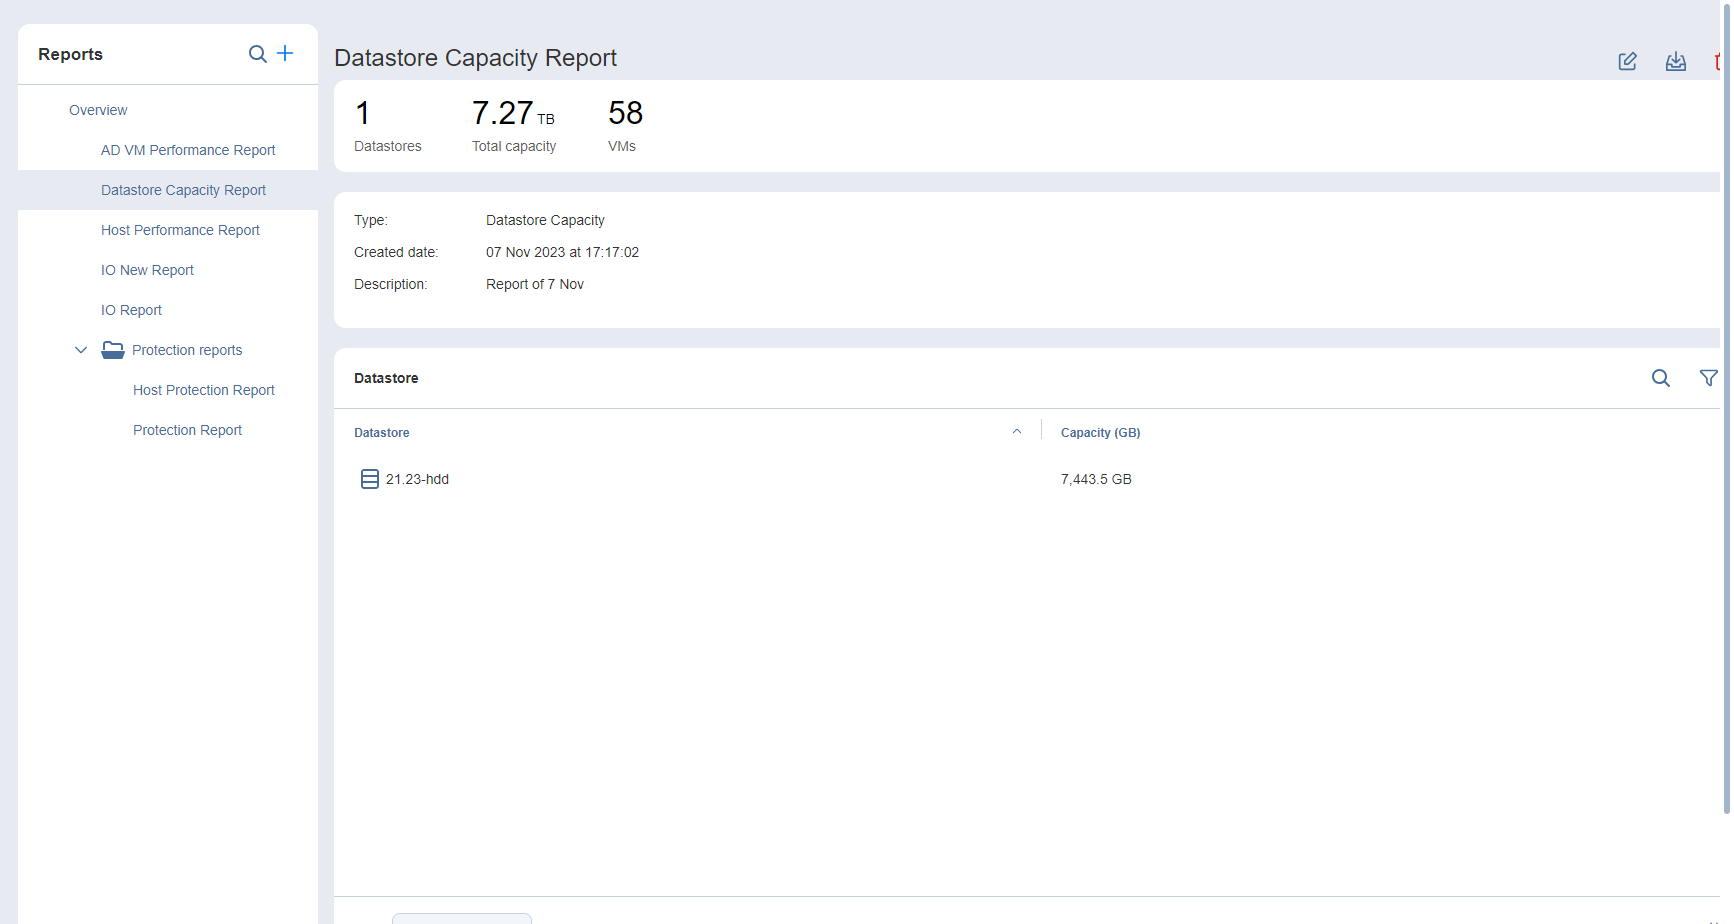This screenshot has width=1734, height=924.
Task: Select IO Report in sidebar
Action: [131, 310]
